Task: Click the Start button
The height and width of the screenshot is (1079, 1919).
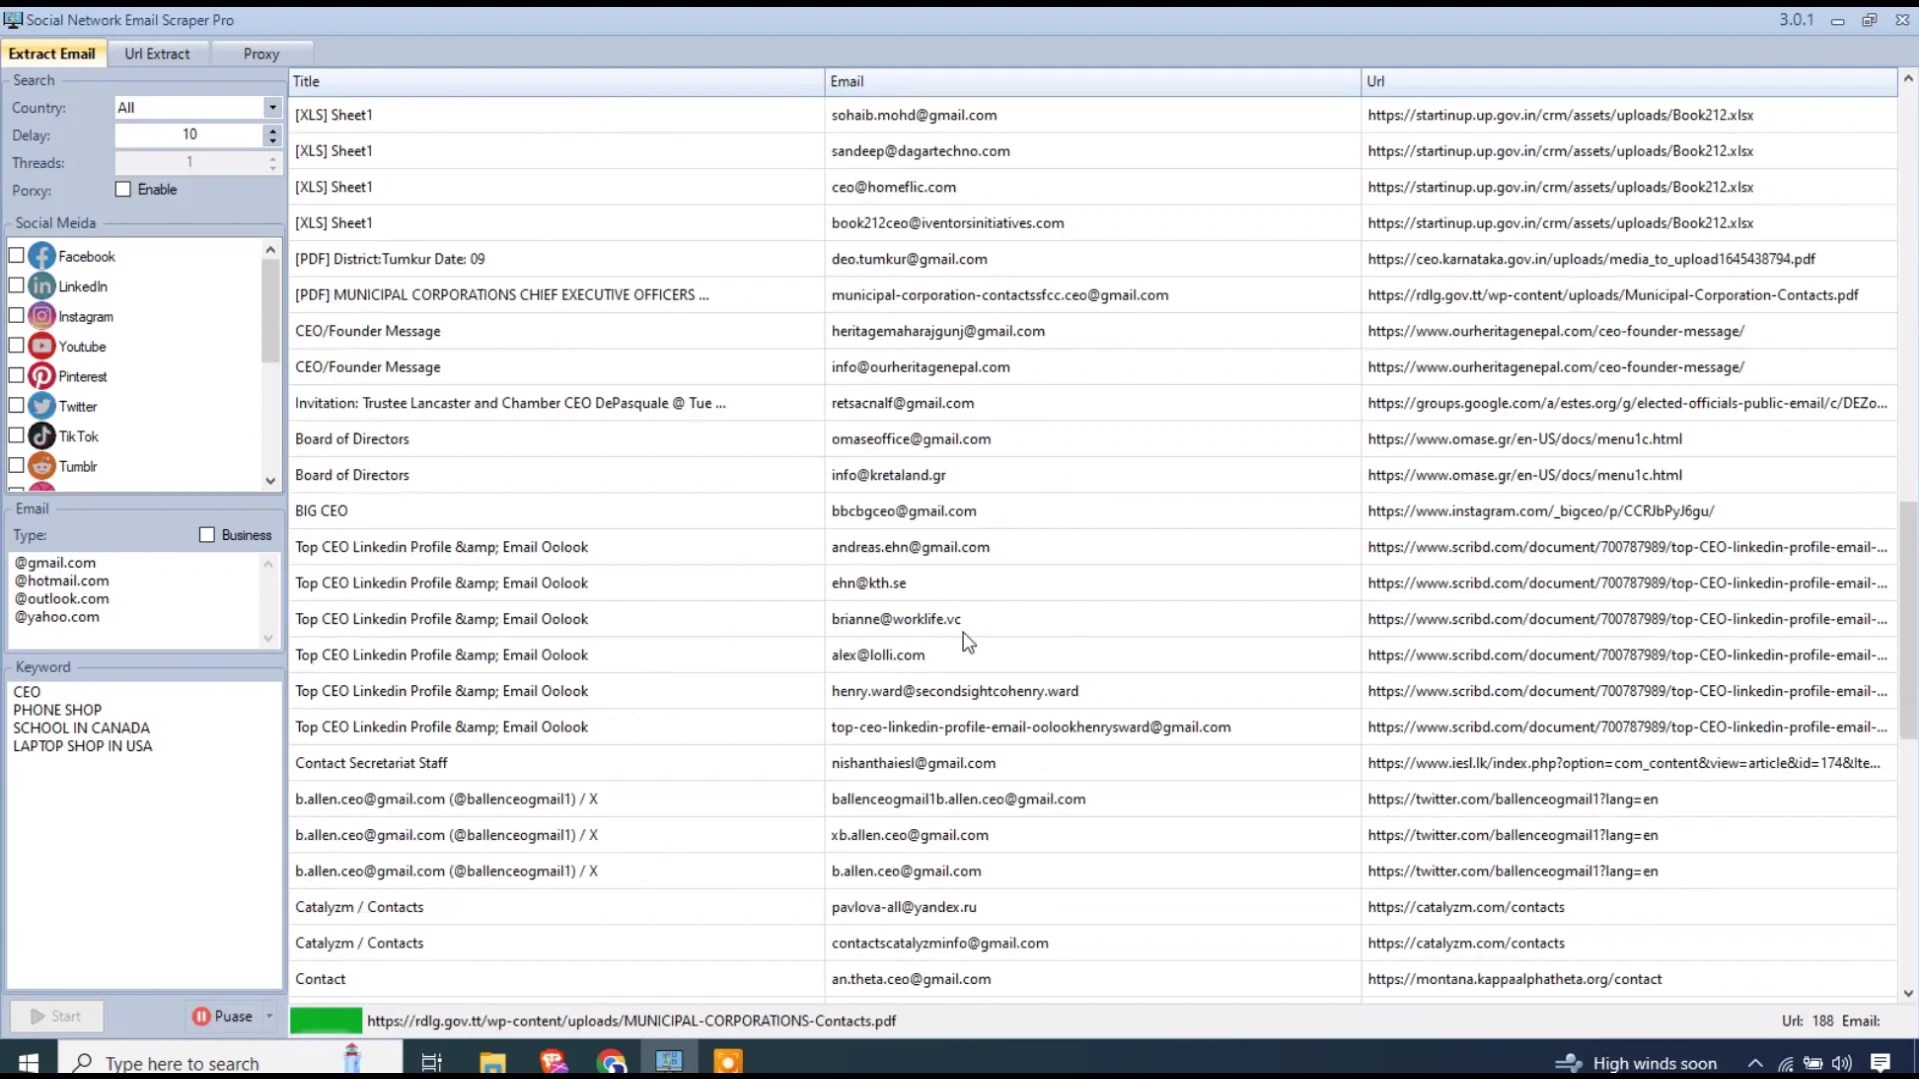Action: pos(56,1016)
